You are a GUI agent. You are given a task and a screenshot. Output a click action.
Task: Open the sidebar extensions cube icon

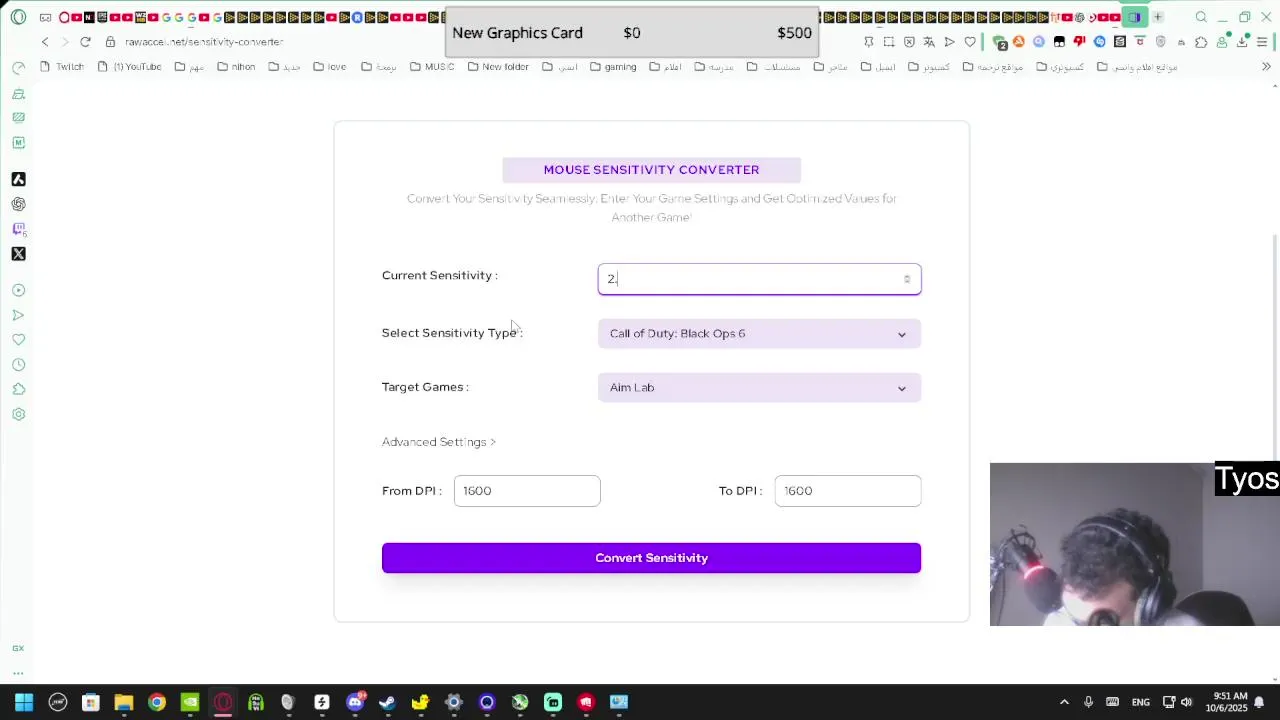(x=18, y=389)
